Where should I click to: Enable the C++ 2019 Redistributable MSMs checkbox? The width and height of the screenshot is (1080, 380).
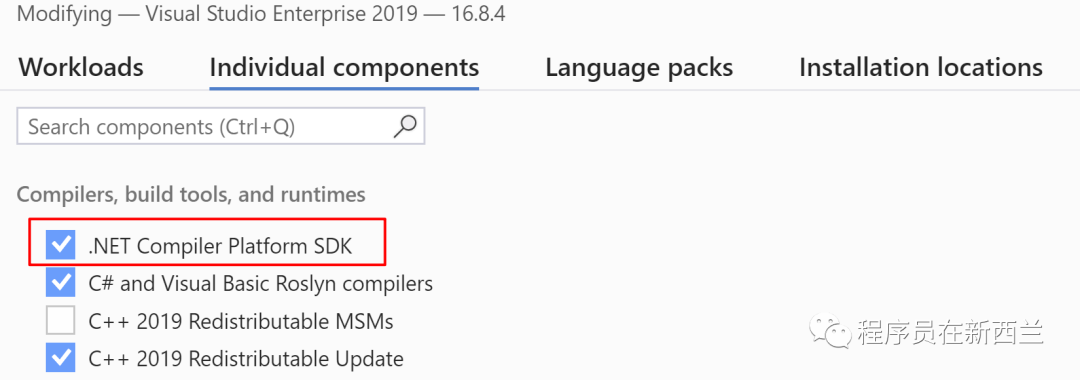point(61,320)
